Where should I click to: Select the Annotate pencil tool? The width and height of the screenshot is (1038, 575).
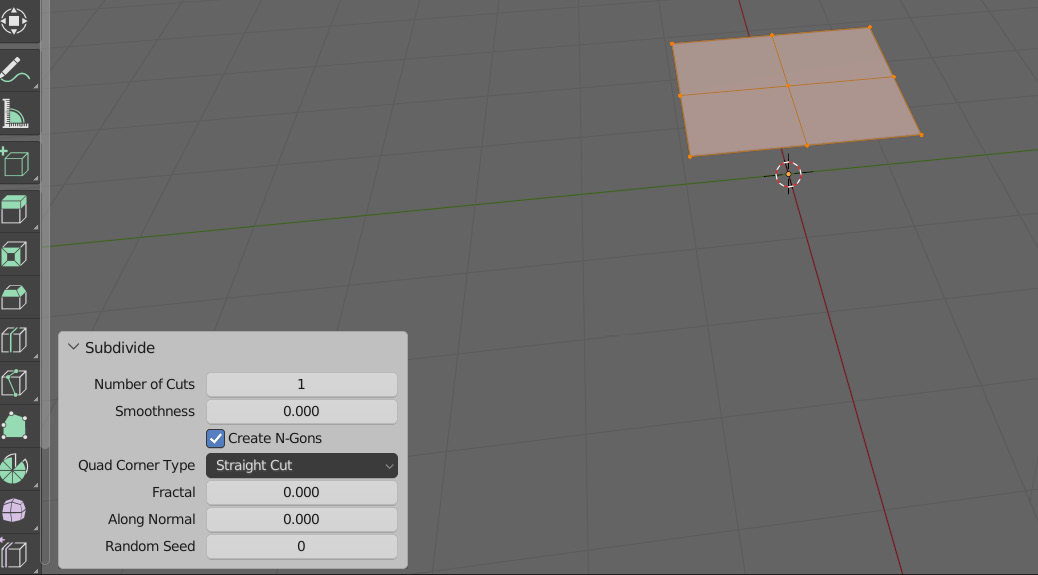coord(15,71)
